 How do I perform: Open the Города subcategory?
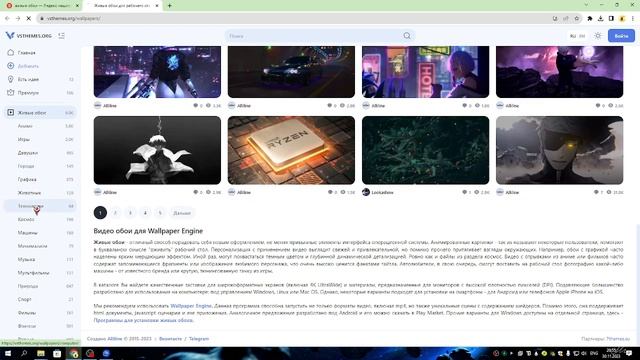pos(40,166)
